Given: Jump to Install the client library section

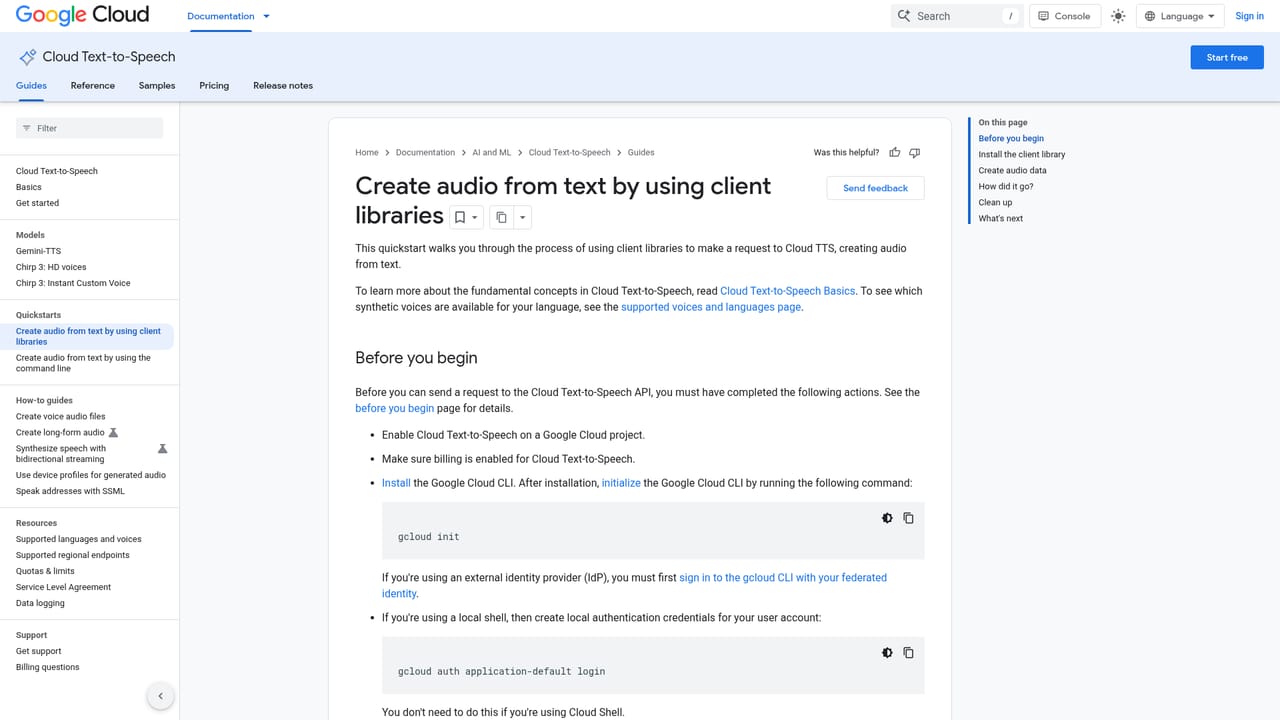Looking at the screenshot, I should pyautogui.click(x=1022, y=155).
